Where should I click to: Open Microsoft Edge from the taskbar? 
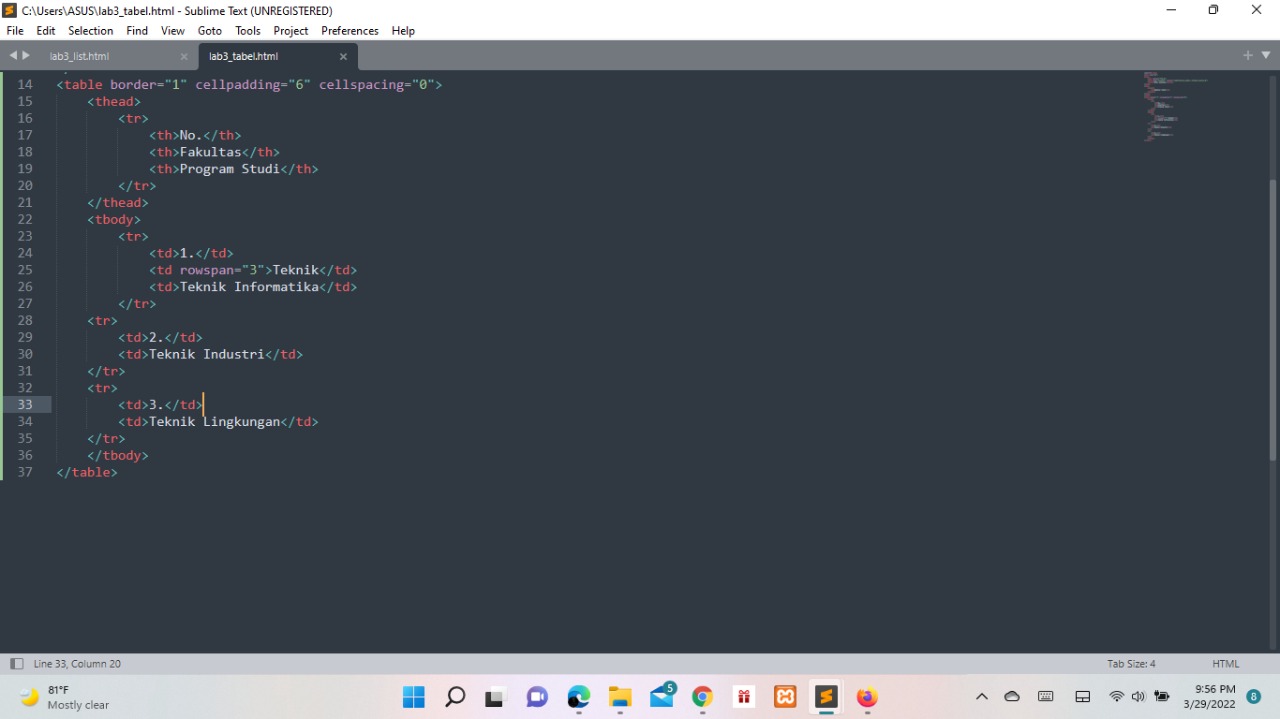(x=579, y=697)
